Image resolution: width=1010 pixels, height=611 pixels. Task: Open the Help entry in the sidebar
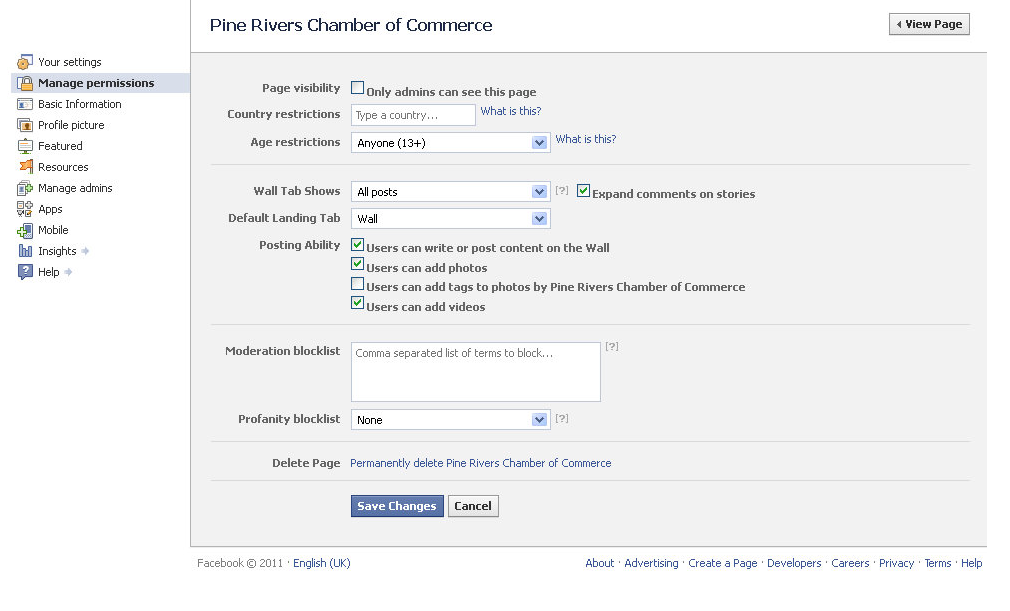(25, 272)
